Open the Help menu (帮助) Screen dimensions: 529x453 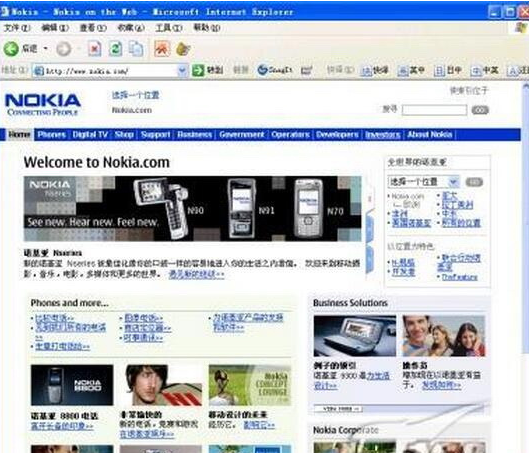click(207, 28)
